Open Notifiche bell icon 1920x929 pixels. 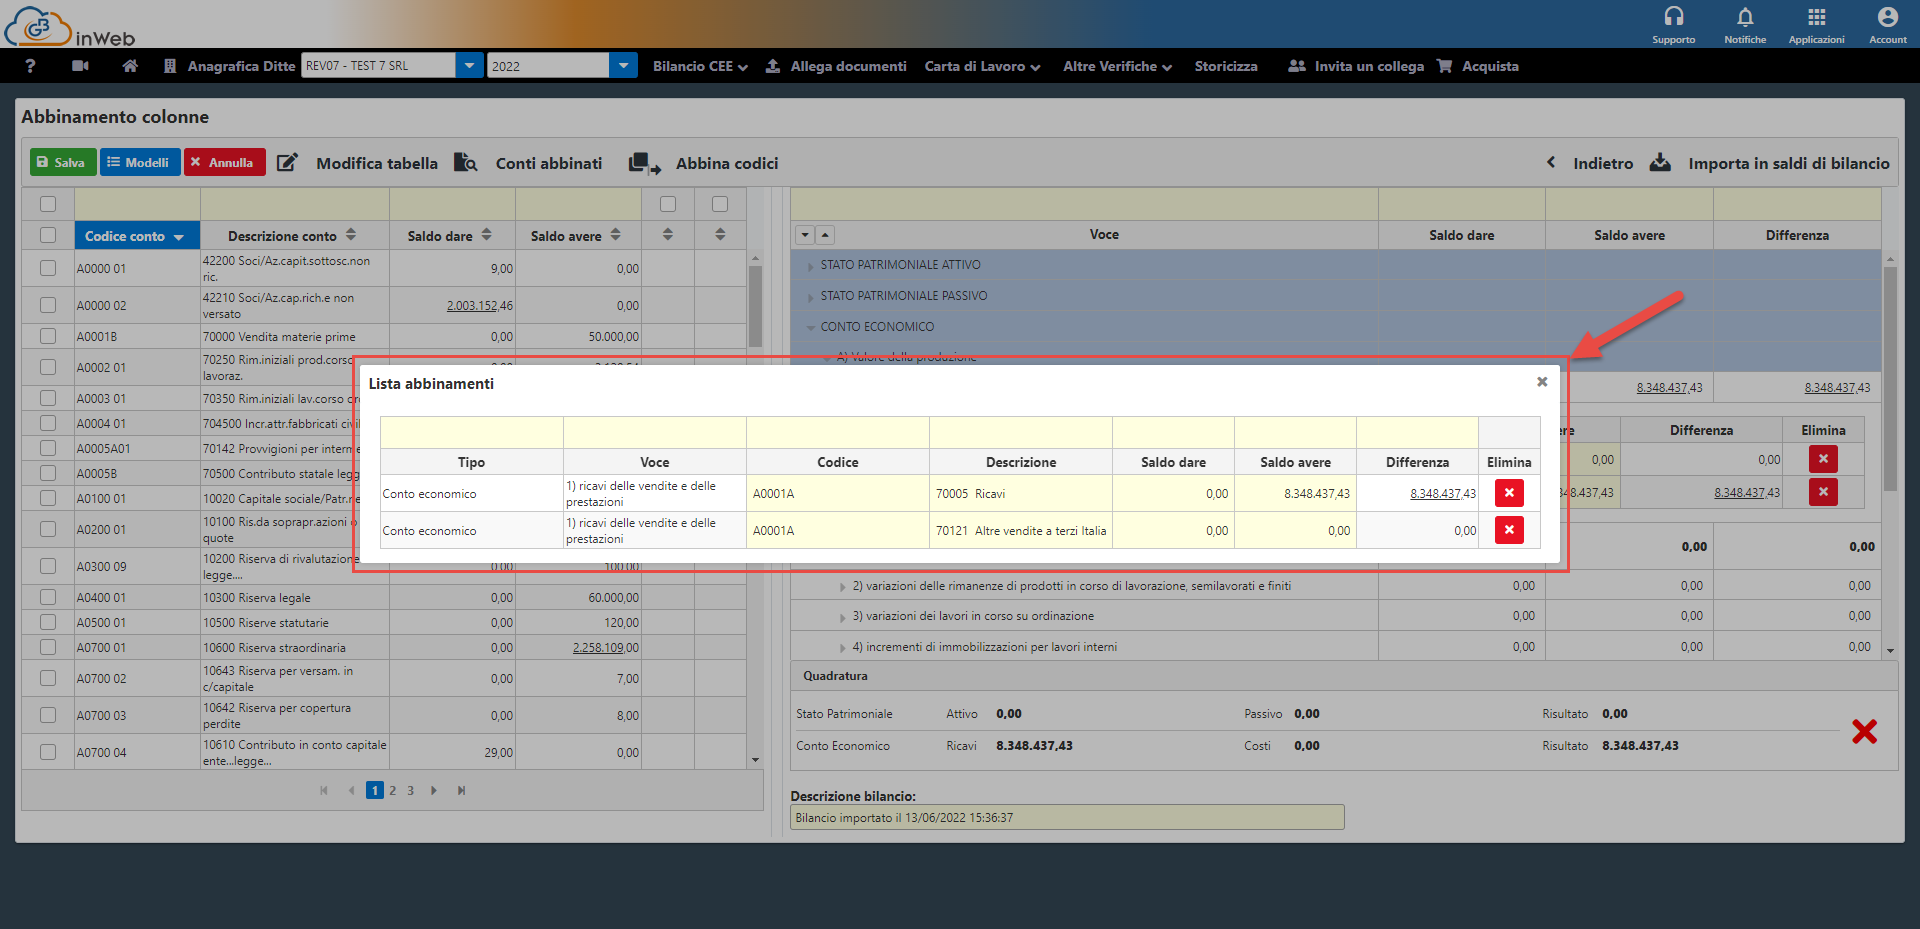pos(1745,16)
